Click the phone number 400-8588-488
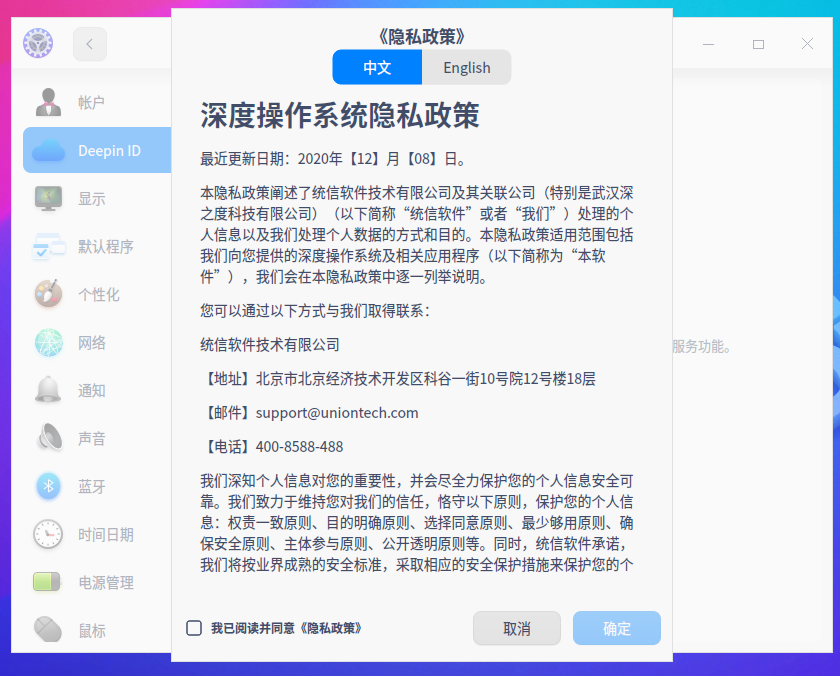The height and width of the screenshot is (676, 840). coord(299,447)
